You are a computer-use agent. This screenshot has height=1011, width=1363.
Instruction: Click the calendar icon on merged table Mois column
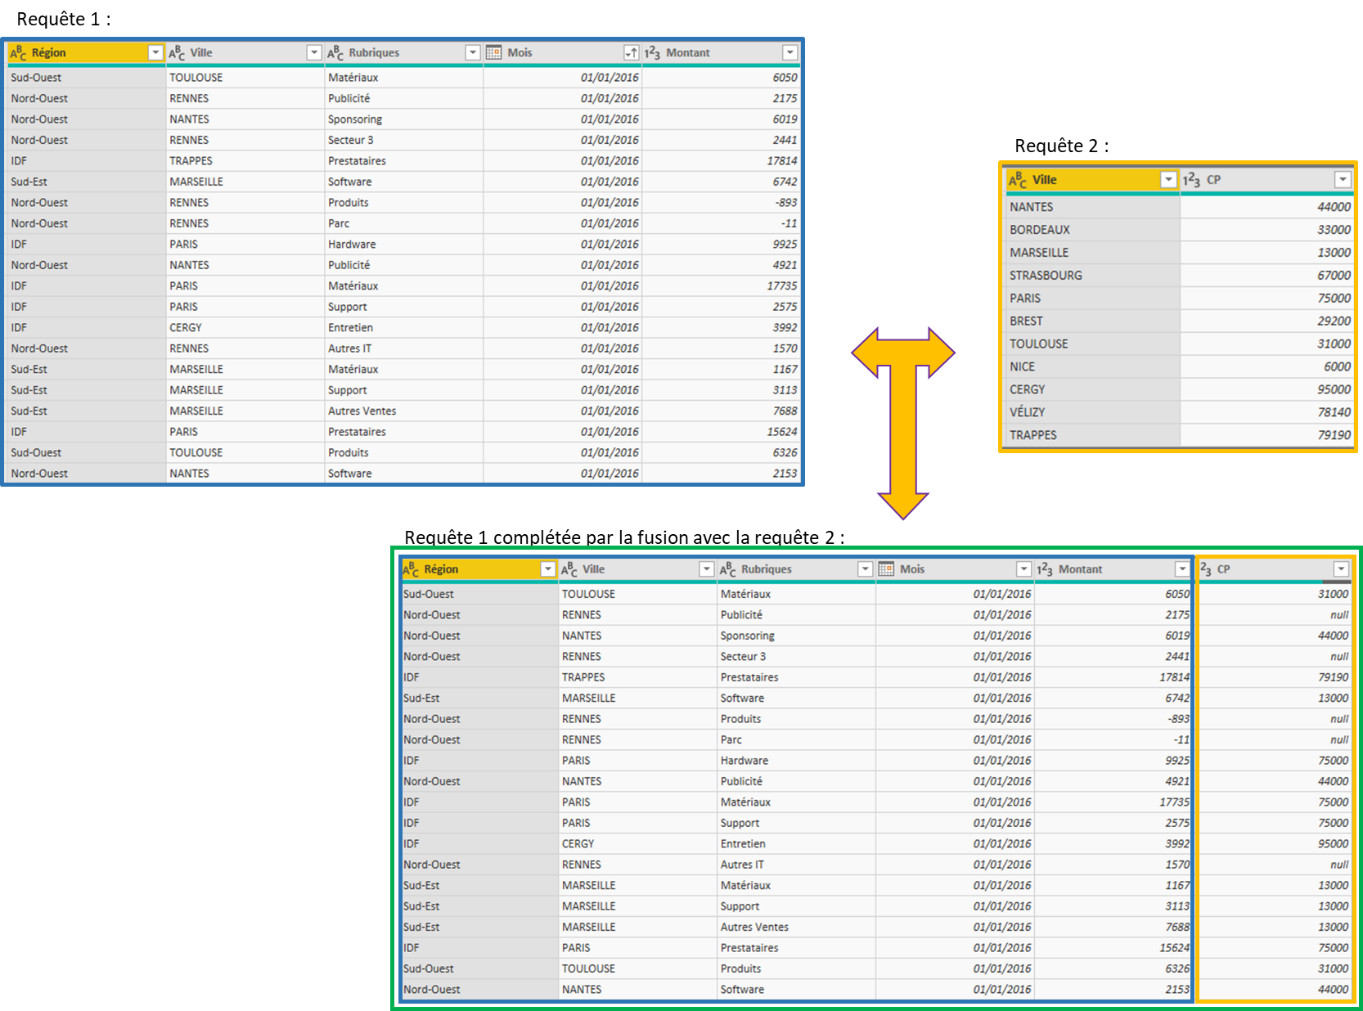pyautogui.click(x=887, y=568)
